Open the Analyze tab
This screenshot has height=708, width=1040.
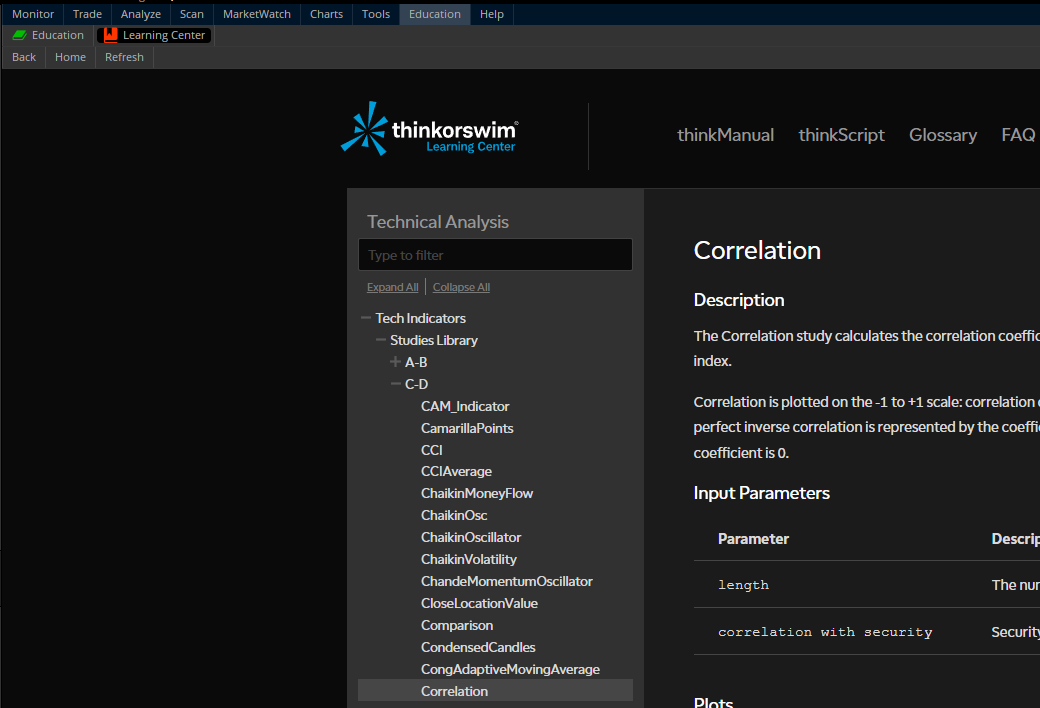pos(140,14)
